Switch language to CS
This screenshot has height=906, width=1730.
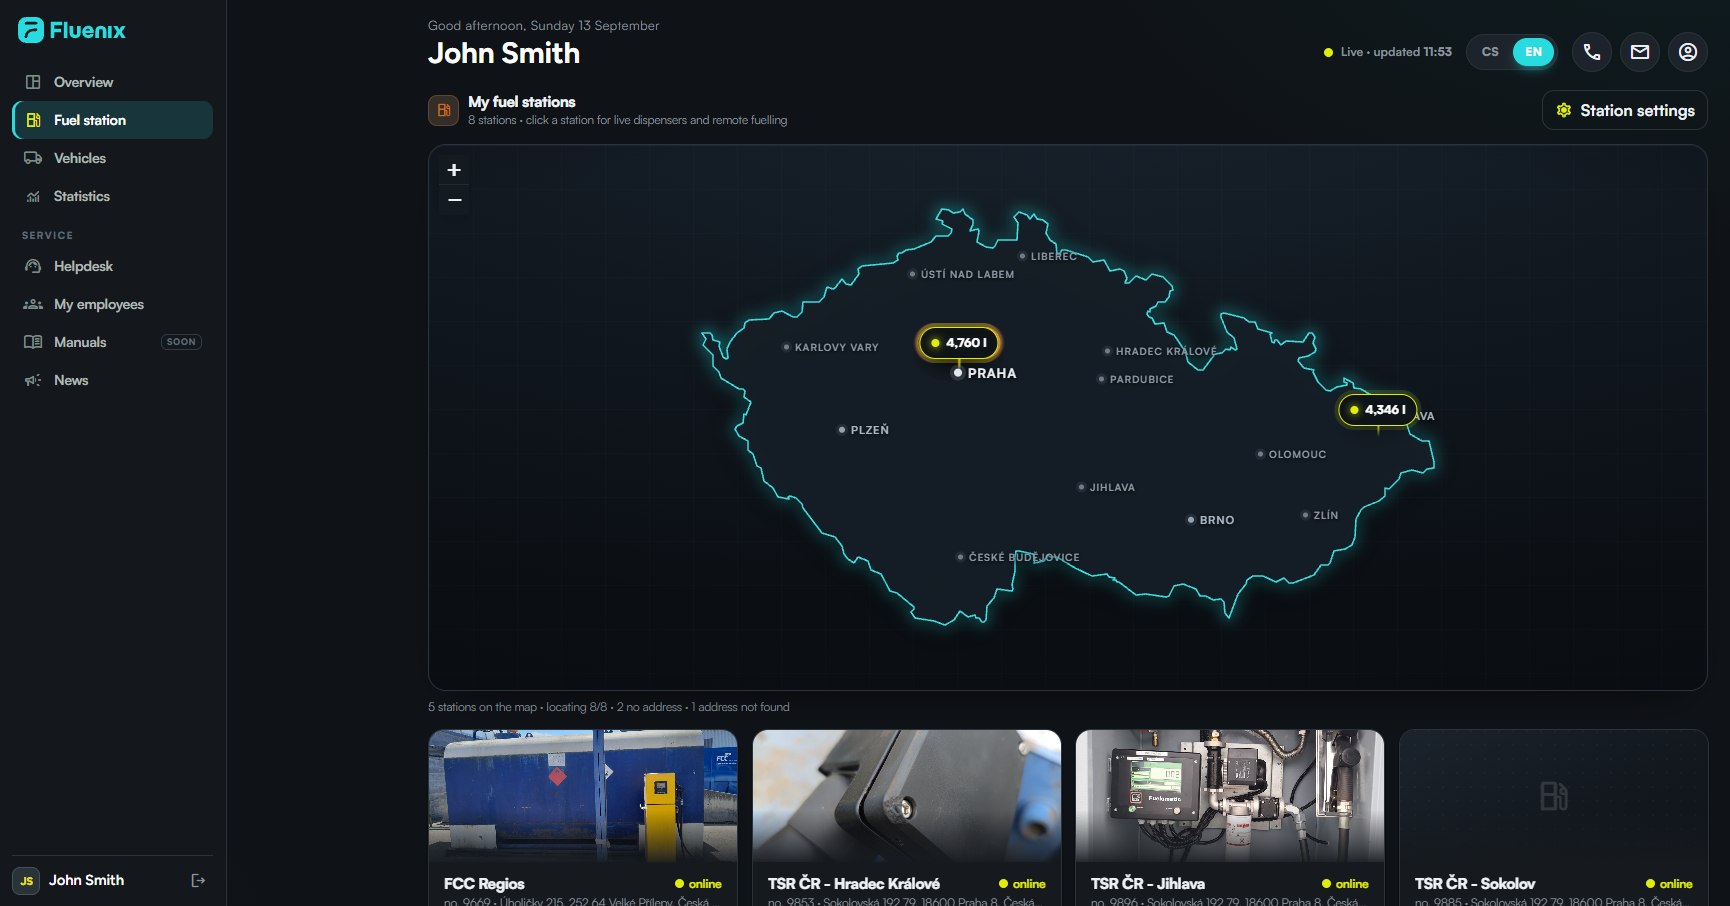[x=1490, y=52]
